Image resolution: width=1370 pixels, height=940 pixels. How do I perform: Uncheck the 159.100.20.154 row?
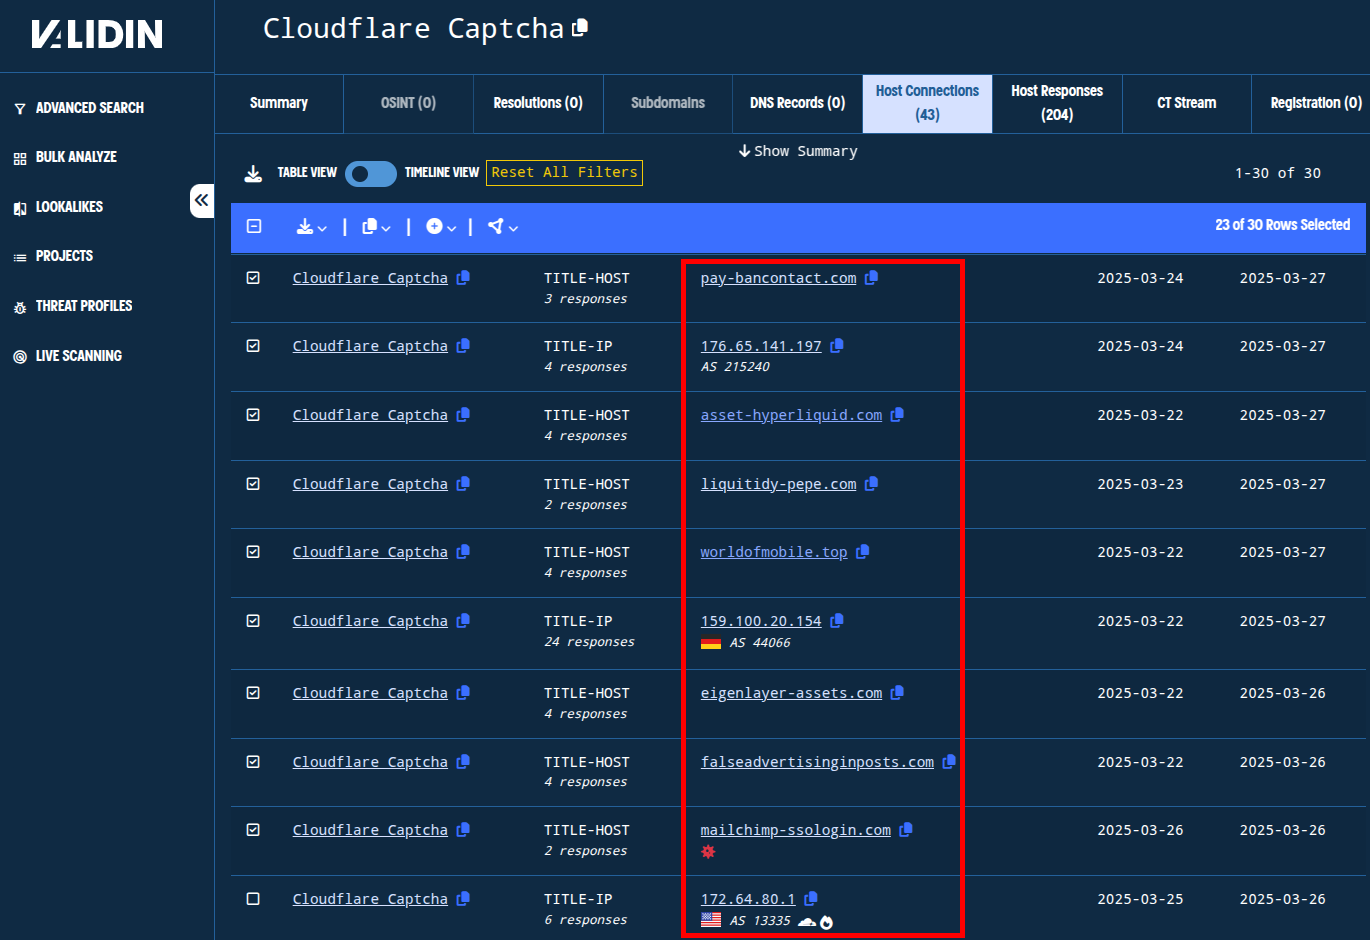[253, 621]
